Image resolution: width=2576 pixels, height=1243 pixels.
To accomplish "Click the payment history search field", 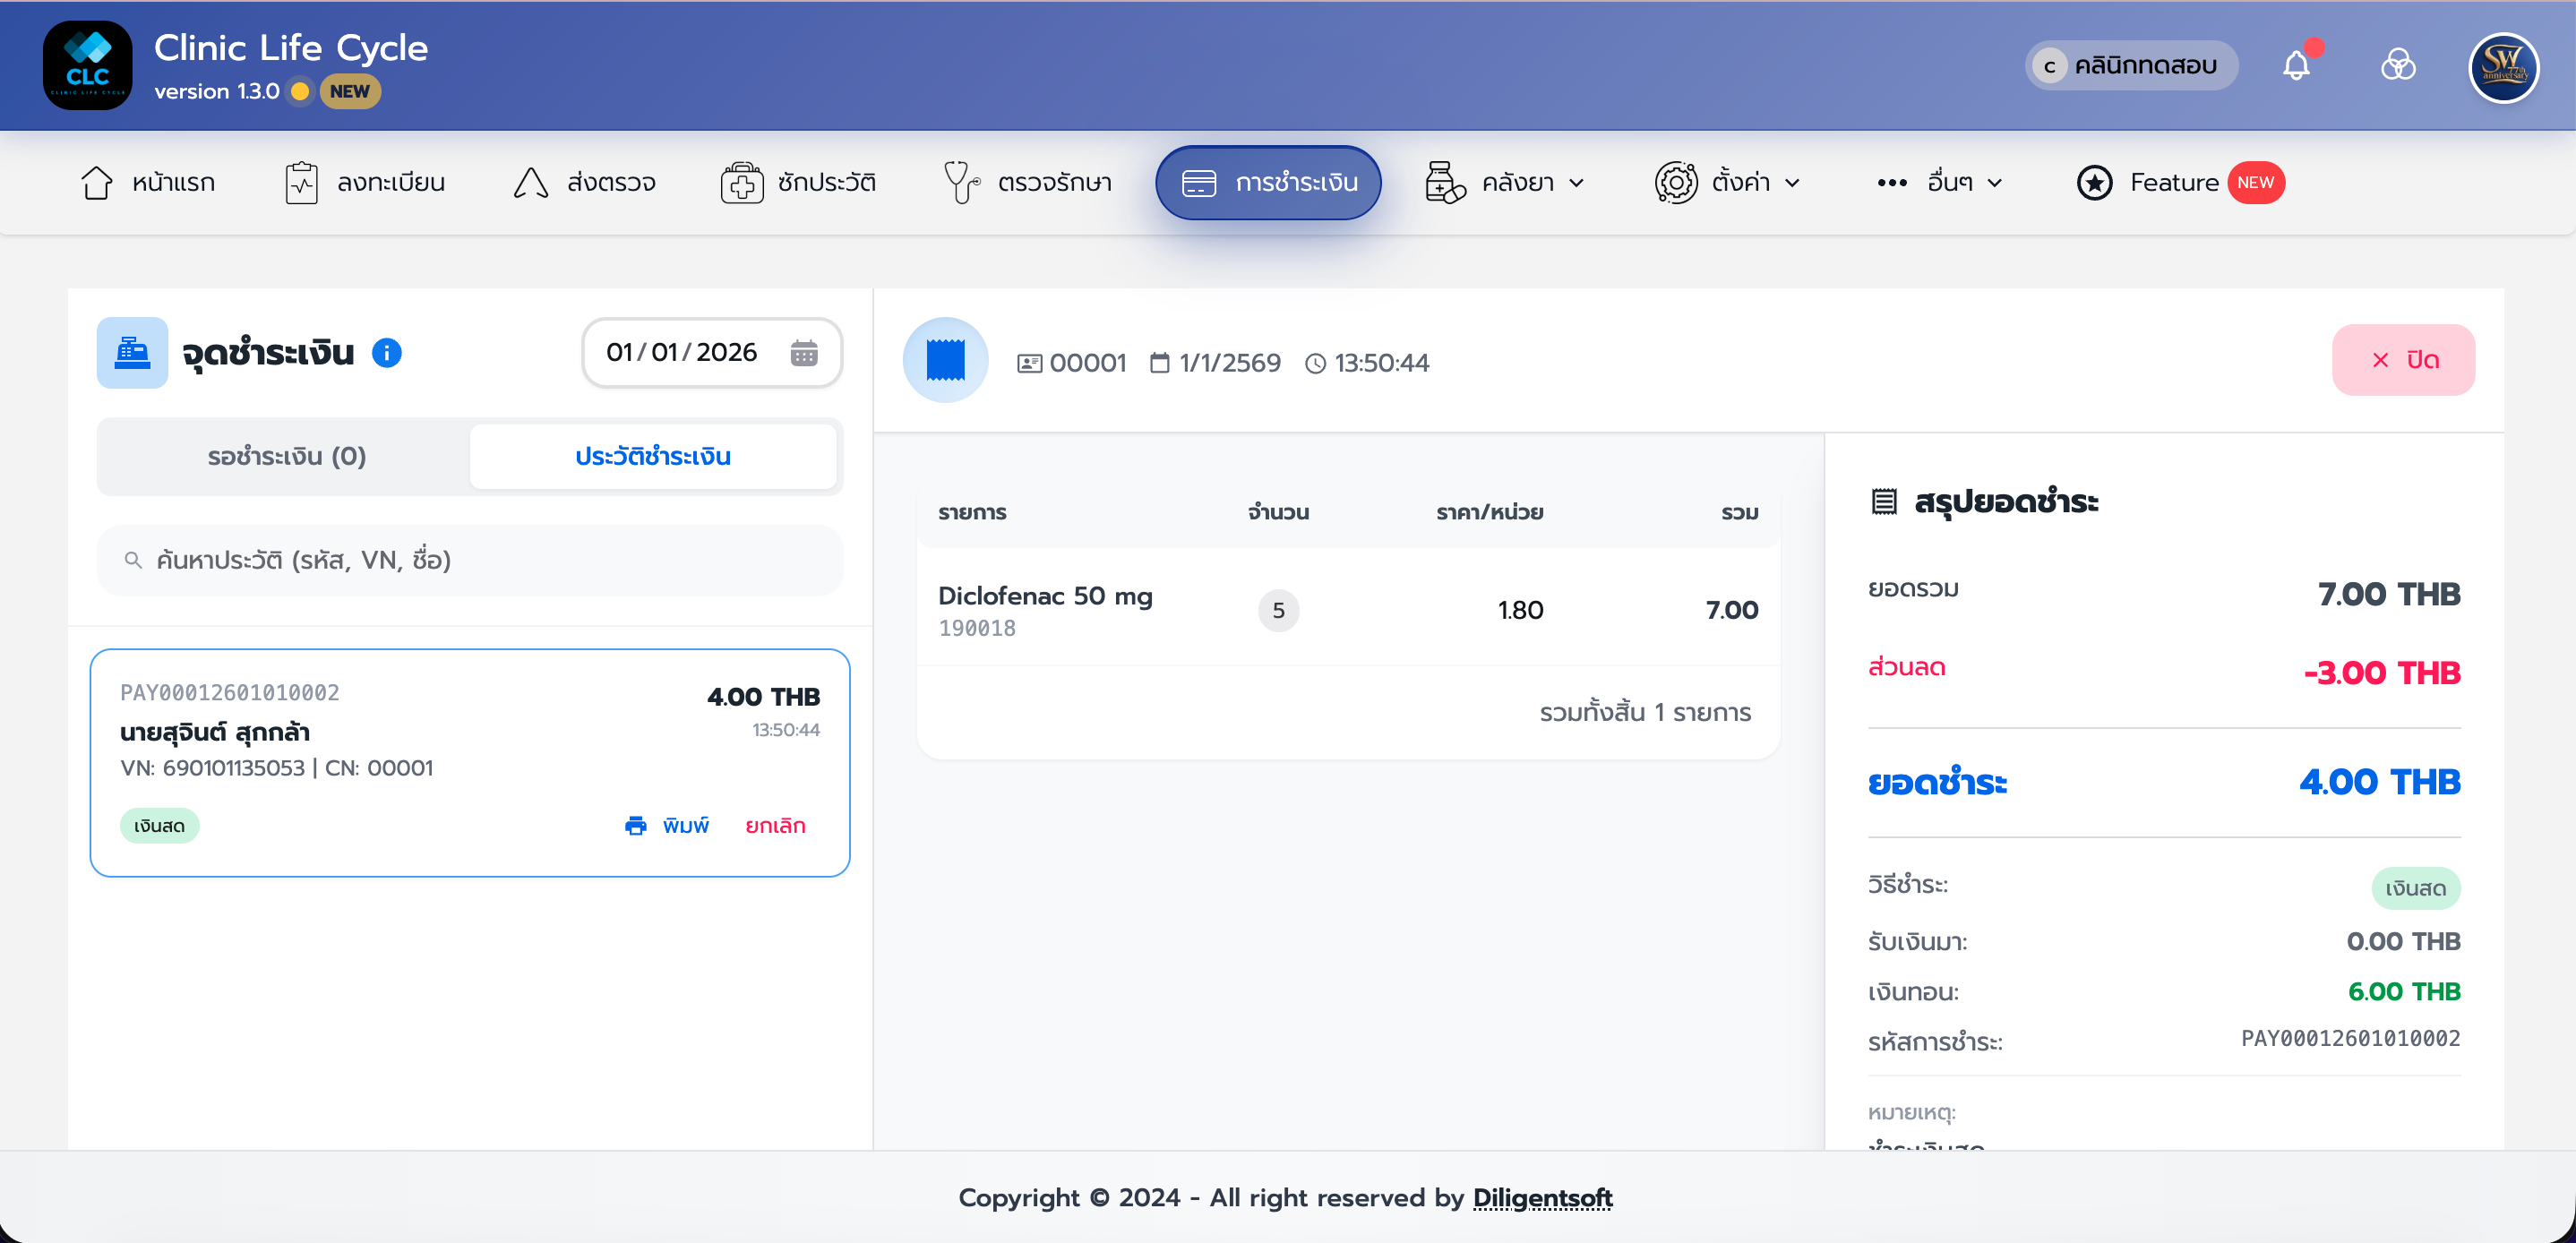I will click(470, 560).
